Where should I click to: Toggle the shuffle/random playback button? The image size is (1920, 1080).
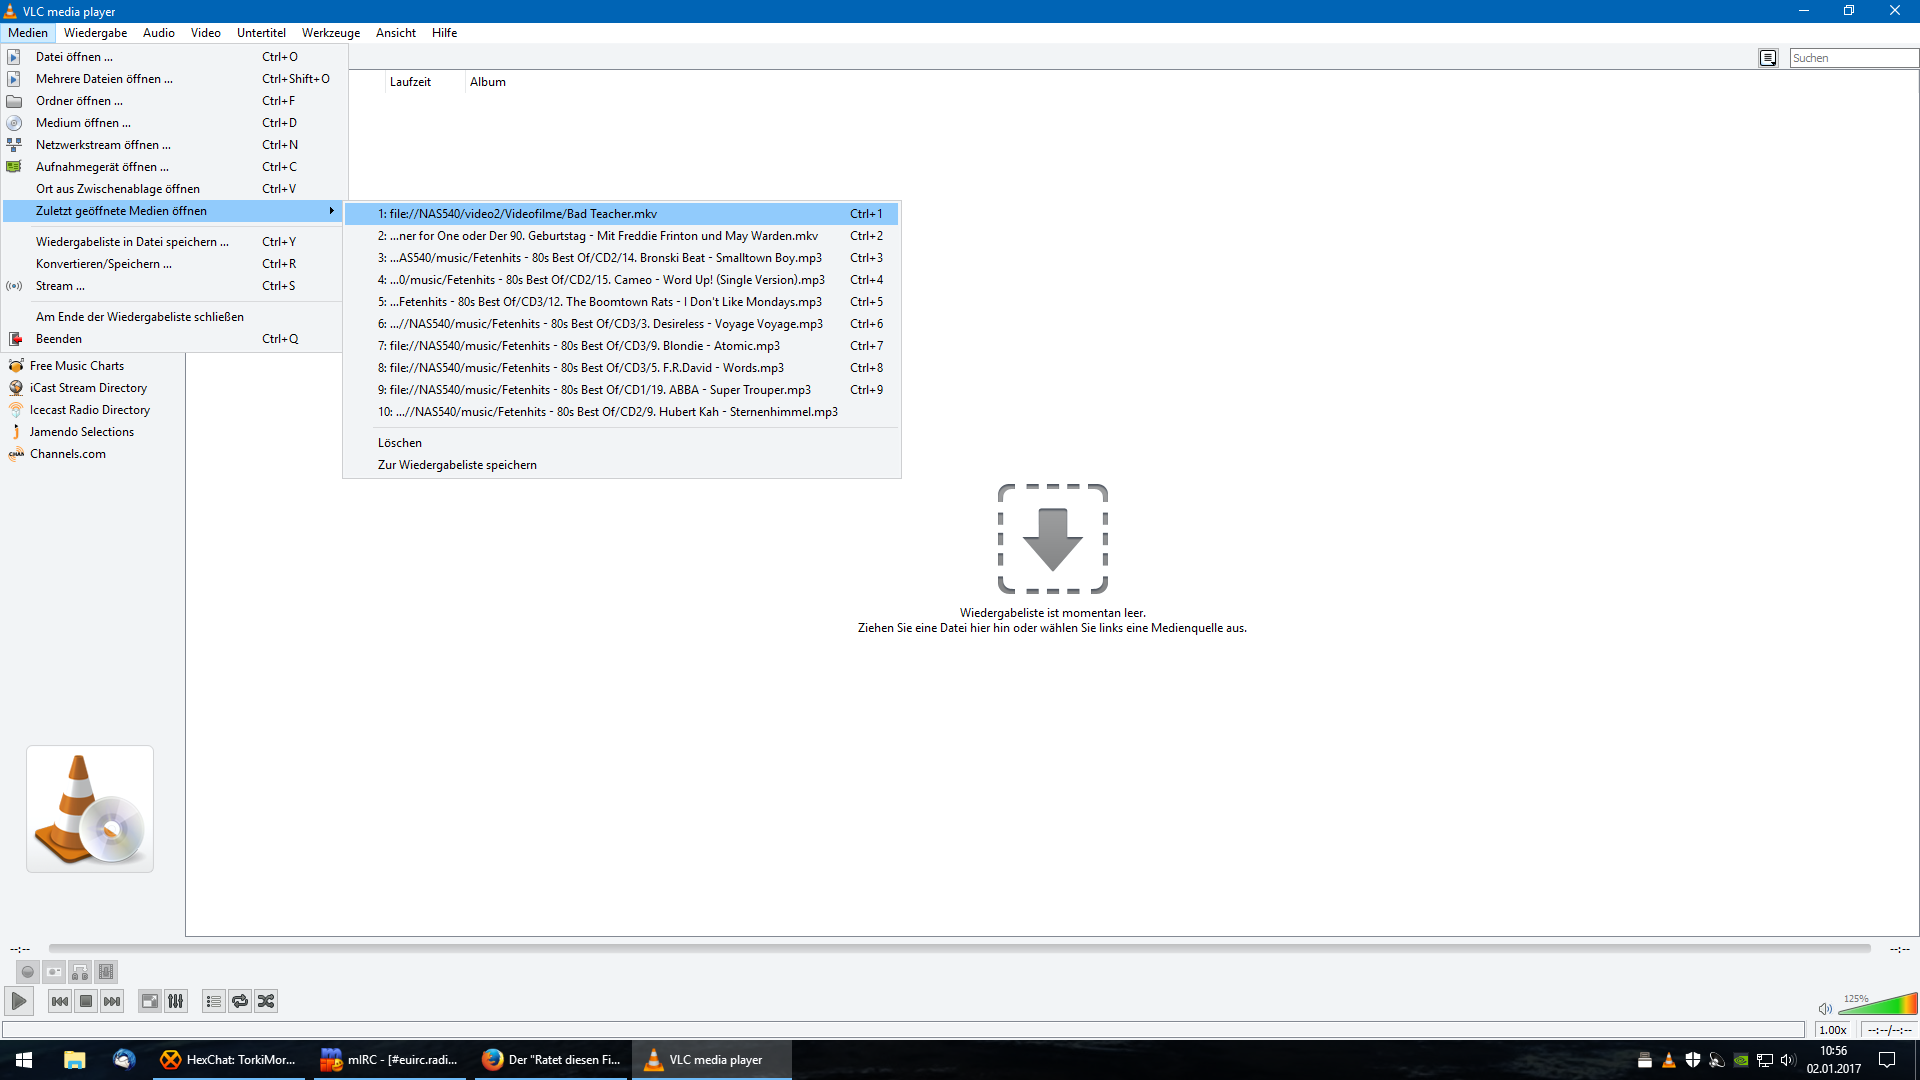tap(266, 1001)
